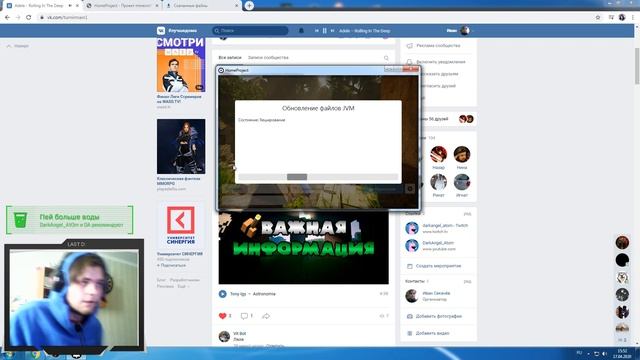Select the Все записи wall tab
Image resolution: width=640 pixels, height=360 pixels.
230,58
